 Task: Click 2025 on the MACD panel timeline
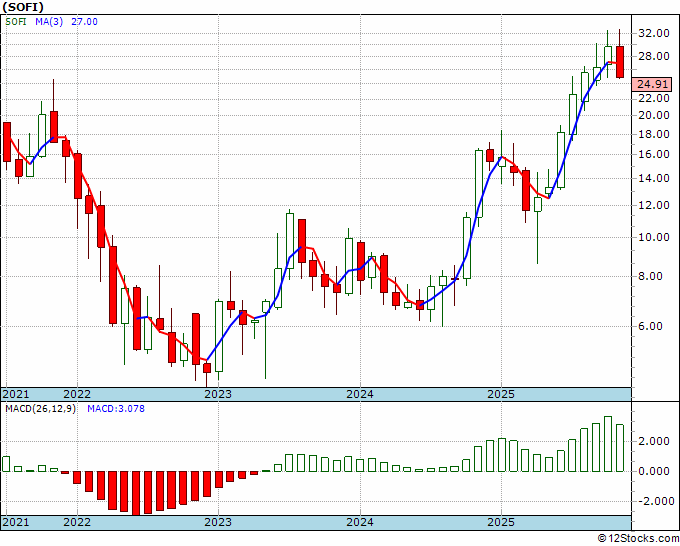click(501, 522)
